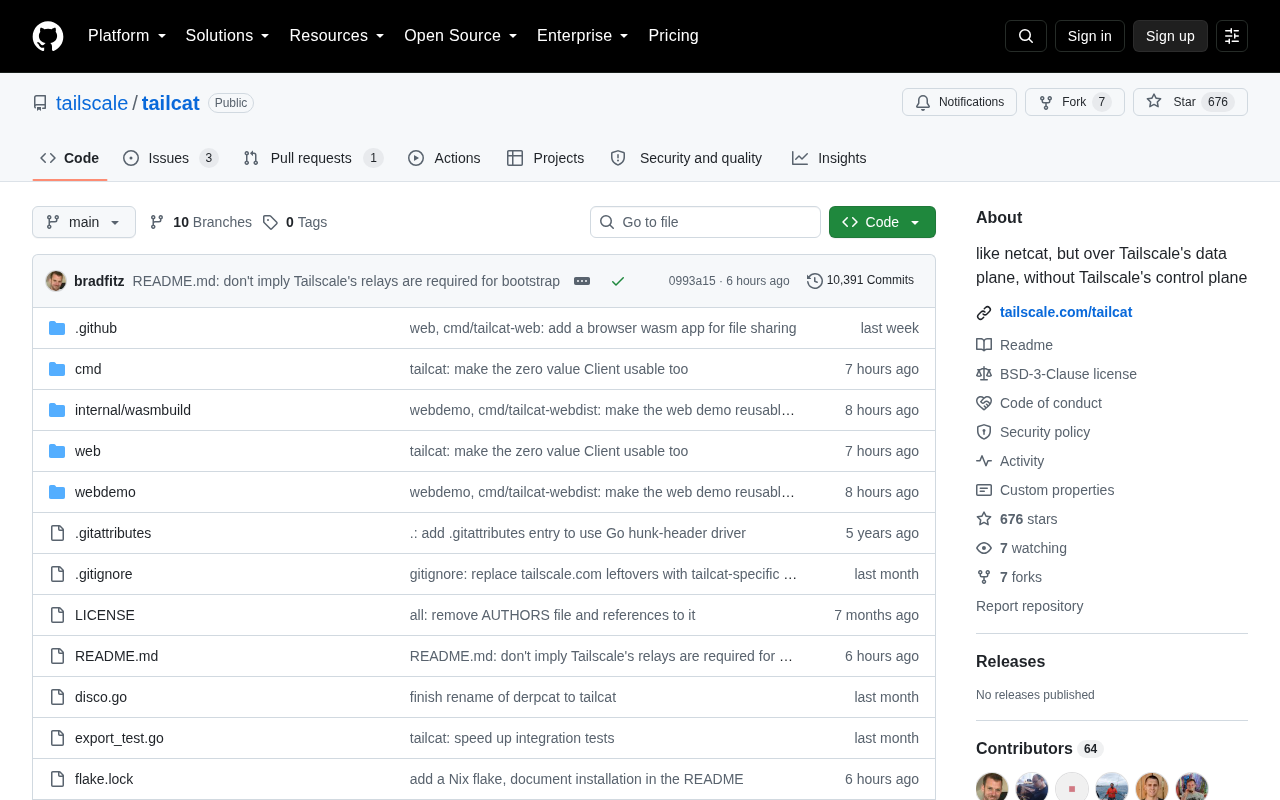Click the cmd folder icon
The image size is (1280, 800).
click(57, 369)
